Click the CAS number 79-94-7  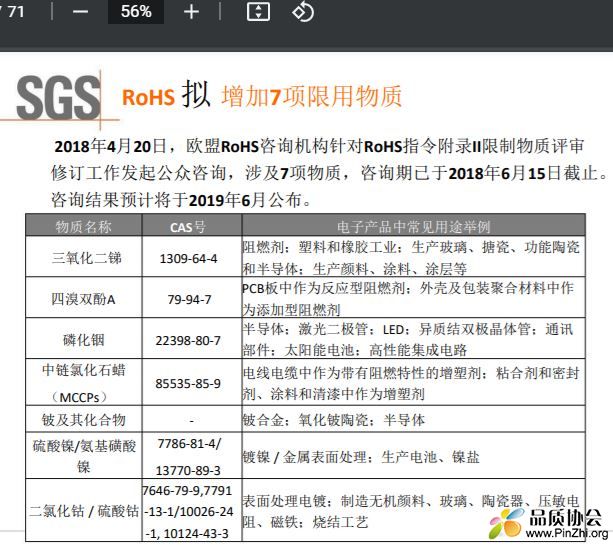(190, 299)
